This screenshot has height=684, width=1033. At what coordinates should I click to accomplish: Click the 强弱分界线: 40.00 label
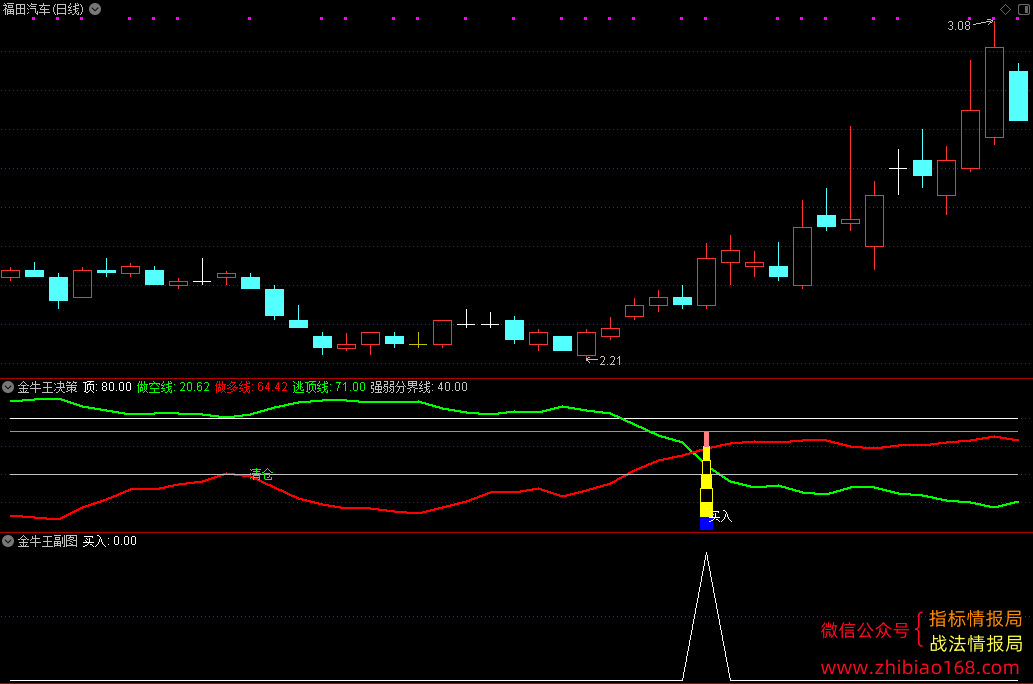[x=419, y=387]
